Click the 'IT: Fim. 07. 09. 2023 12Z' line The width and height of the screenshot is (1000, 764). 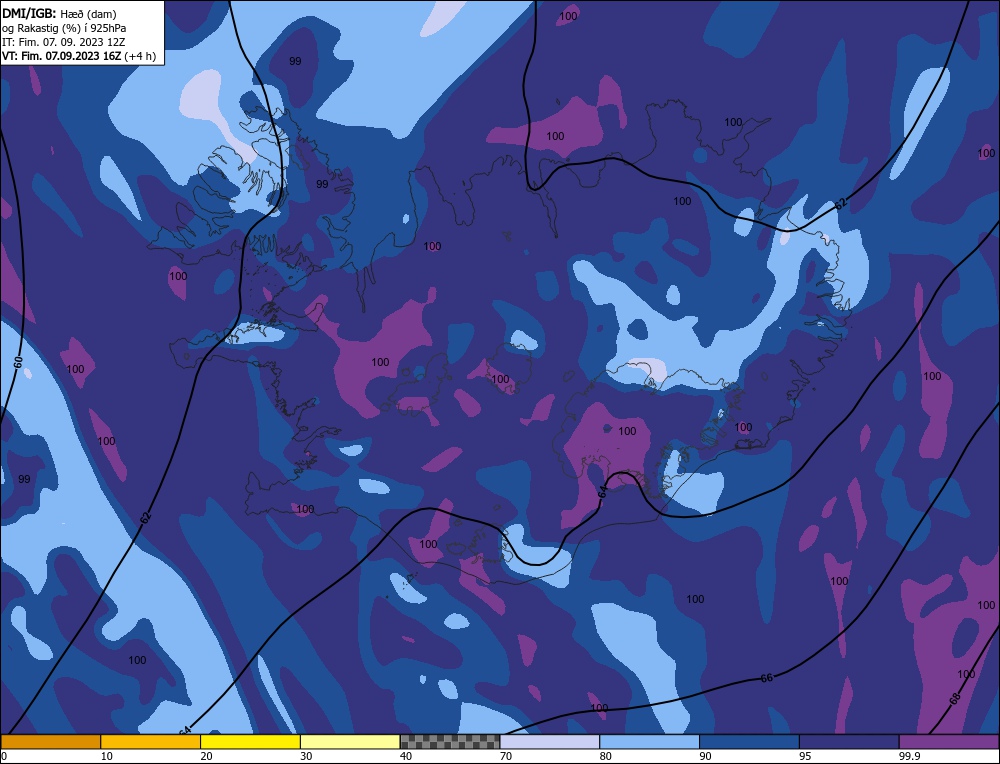pyautogui.click(x=64, y=42)
